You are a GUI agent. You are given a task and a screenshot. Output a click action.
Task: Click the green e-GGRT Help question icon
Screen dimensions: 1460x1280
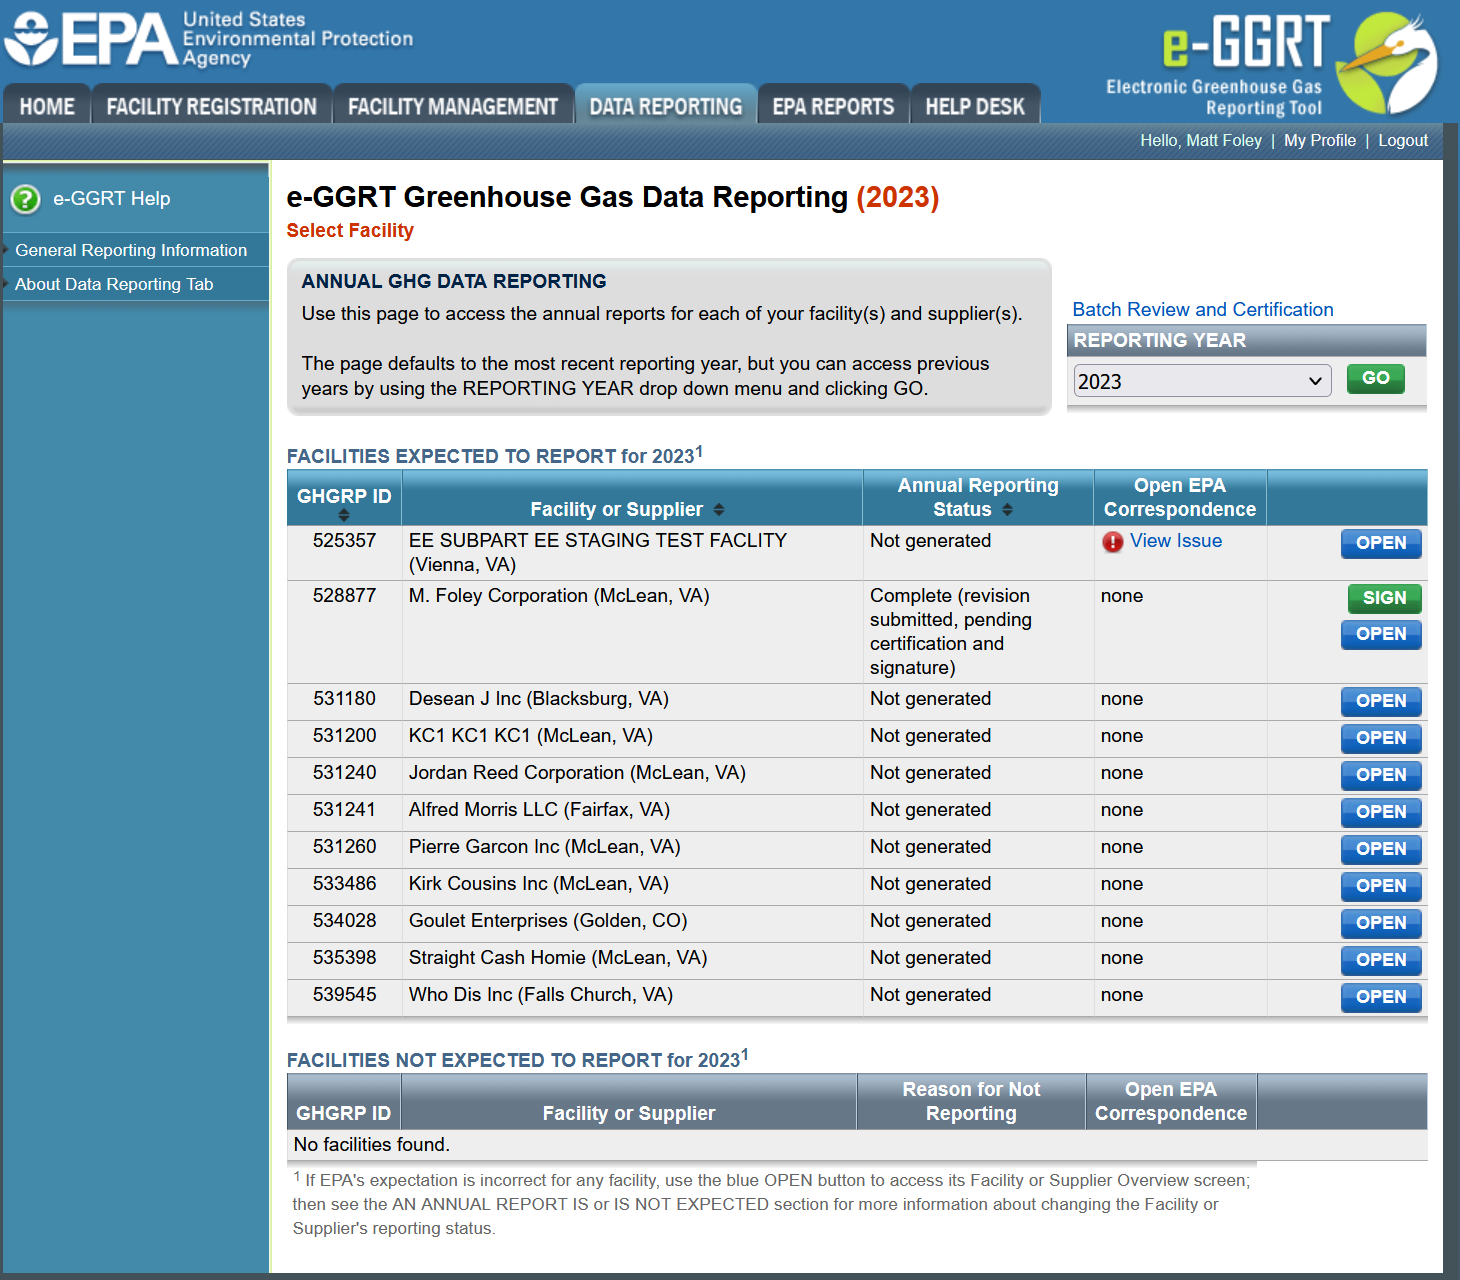tap(25, 199)
